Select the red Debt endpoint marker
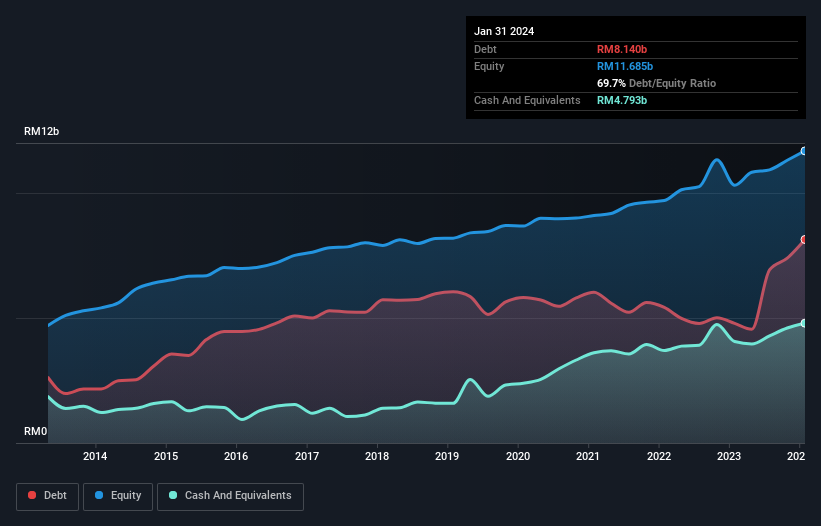This screenshot has height=526, width=821. pyautogui.click(x=804, y=240)
